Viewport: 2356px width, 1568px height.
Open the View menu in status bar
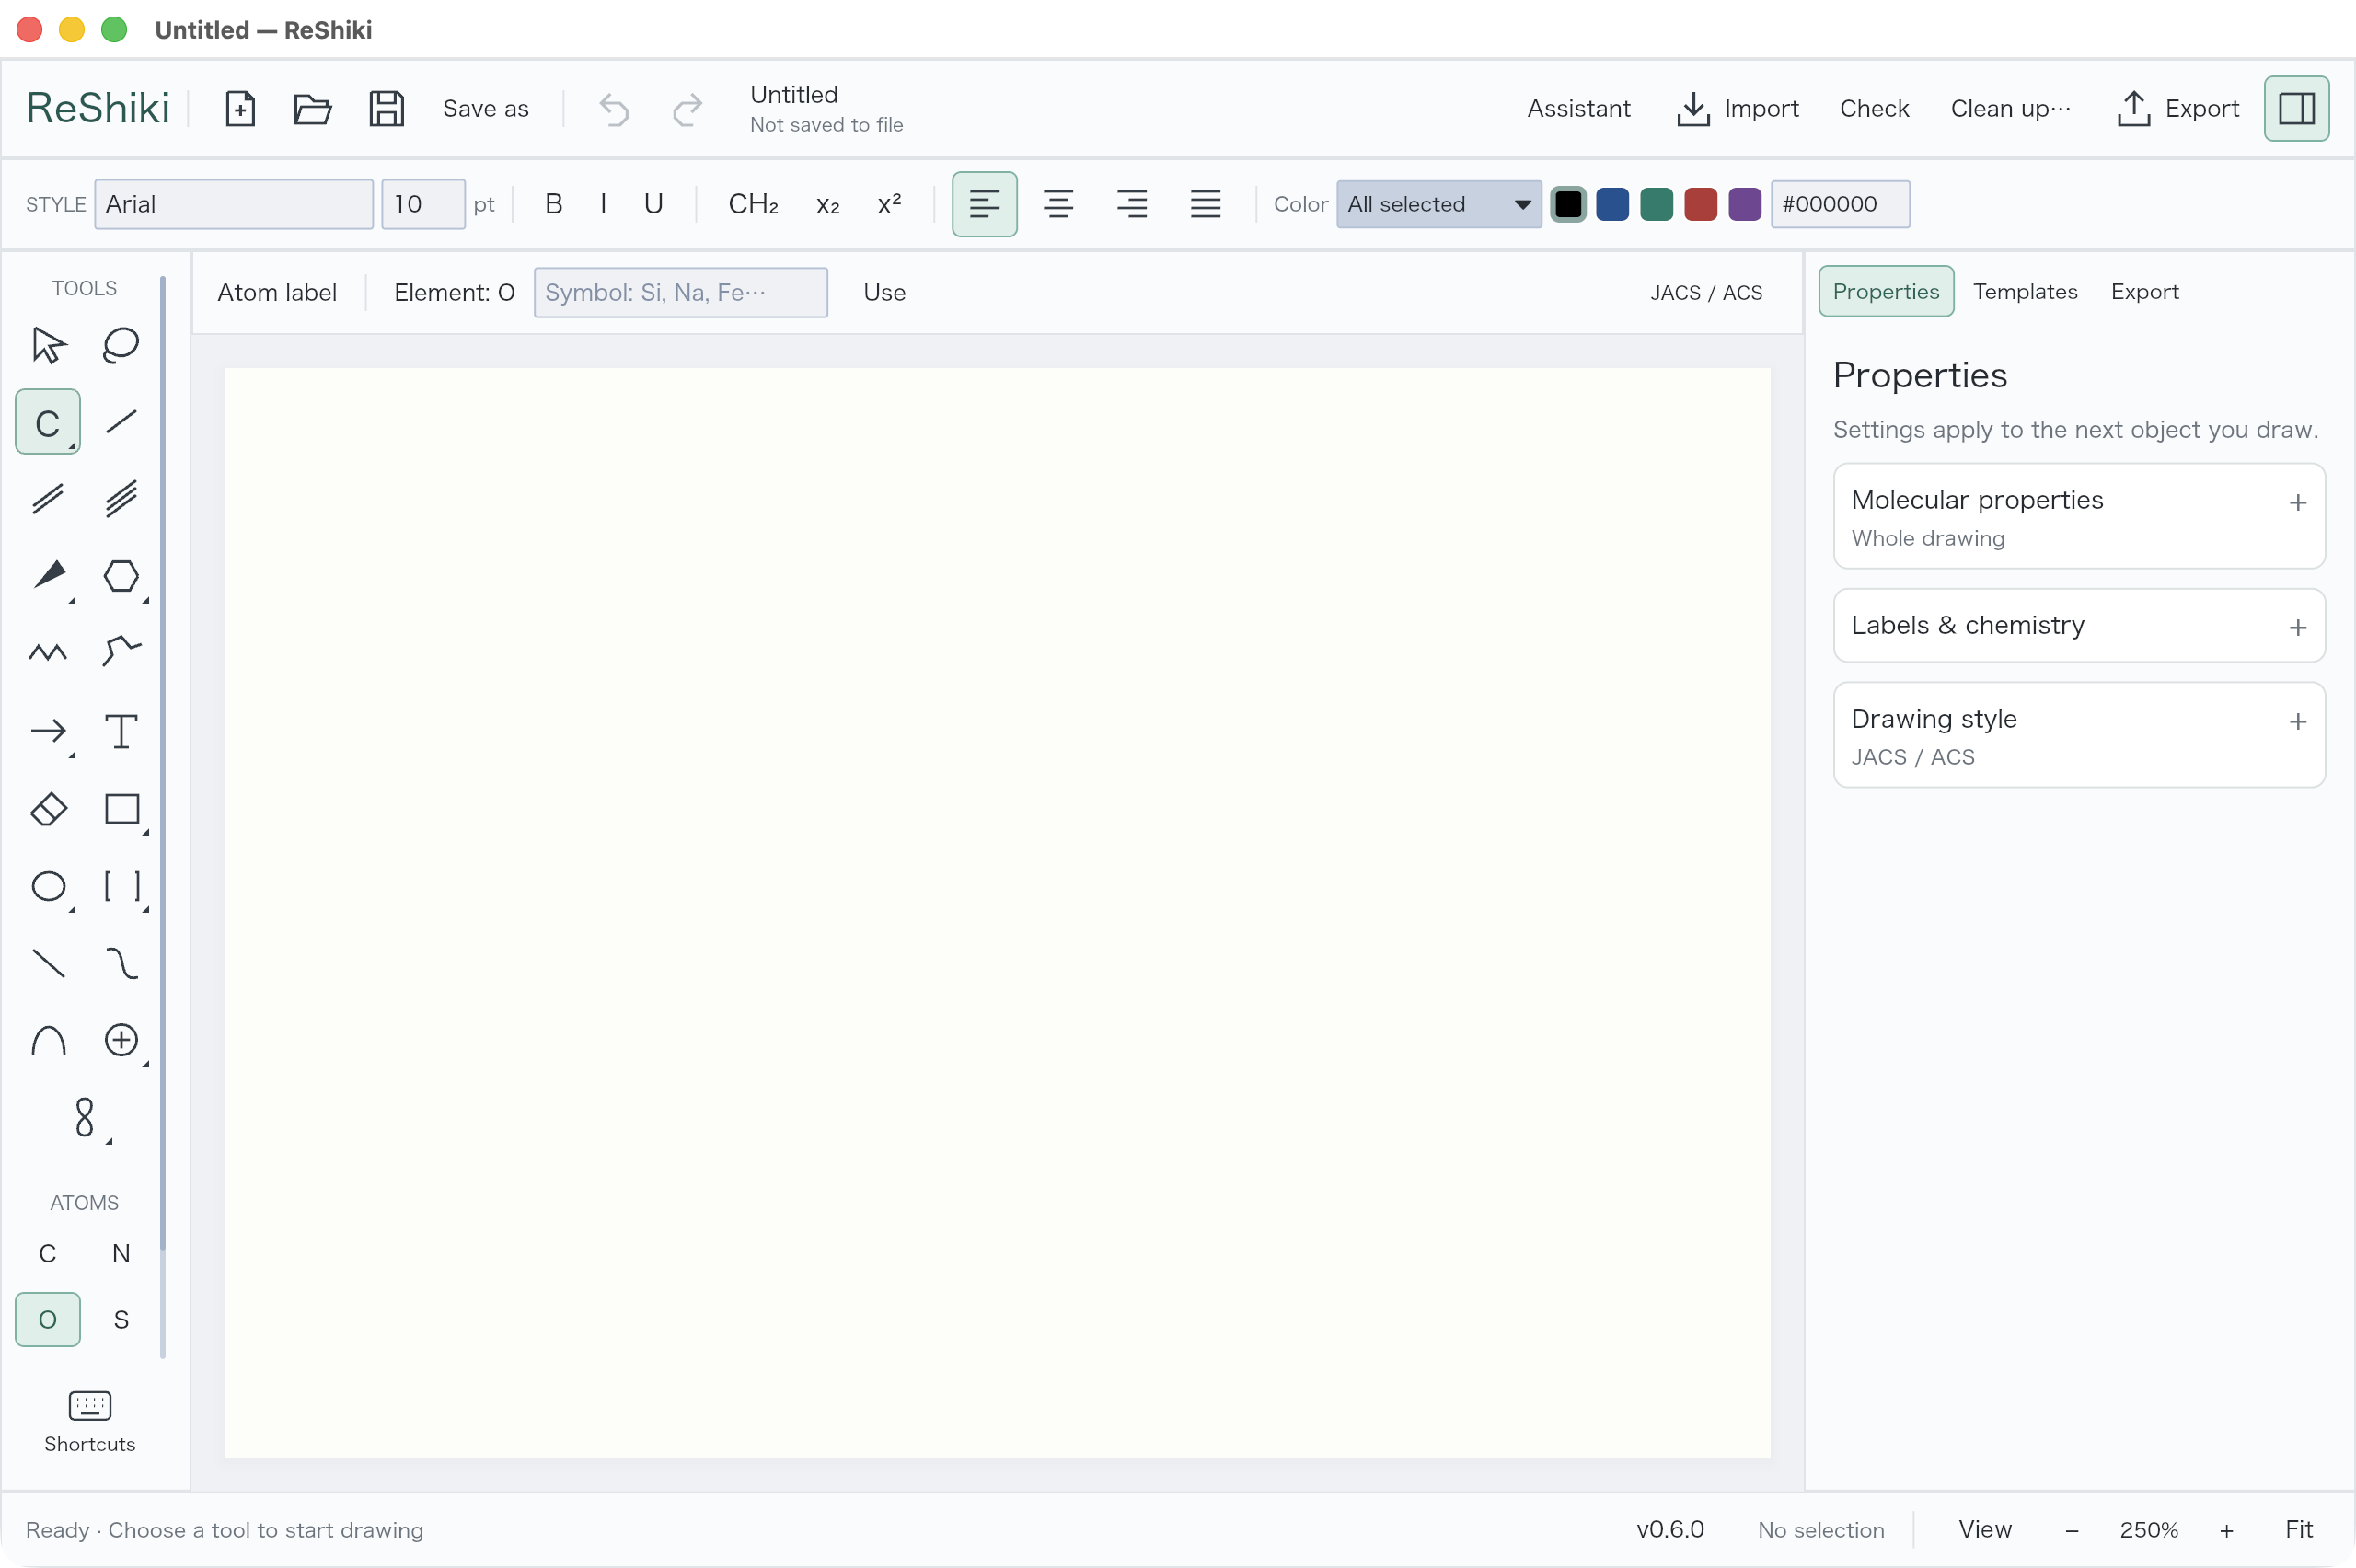pyautogui.click(x=1984, y=1529)
